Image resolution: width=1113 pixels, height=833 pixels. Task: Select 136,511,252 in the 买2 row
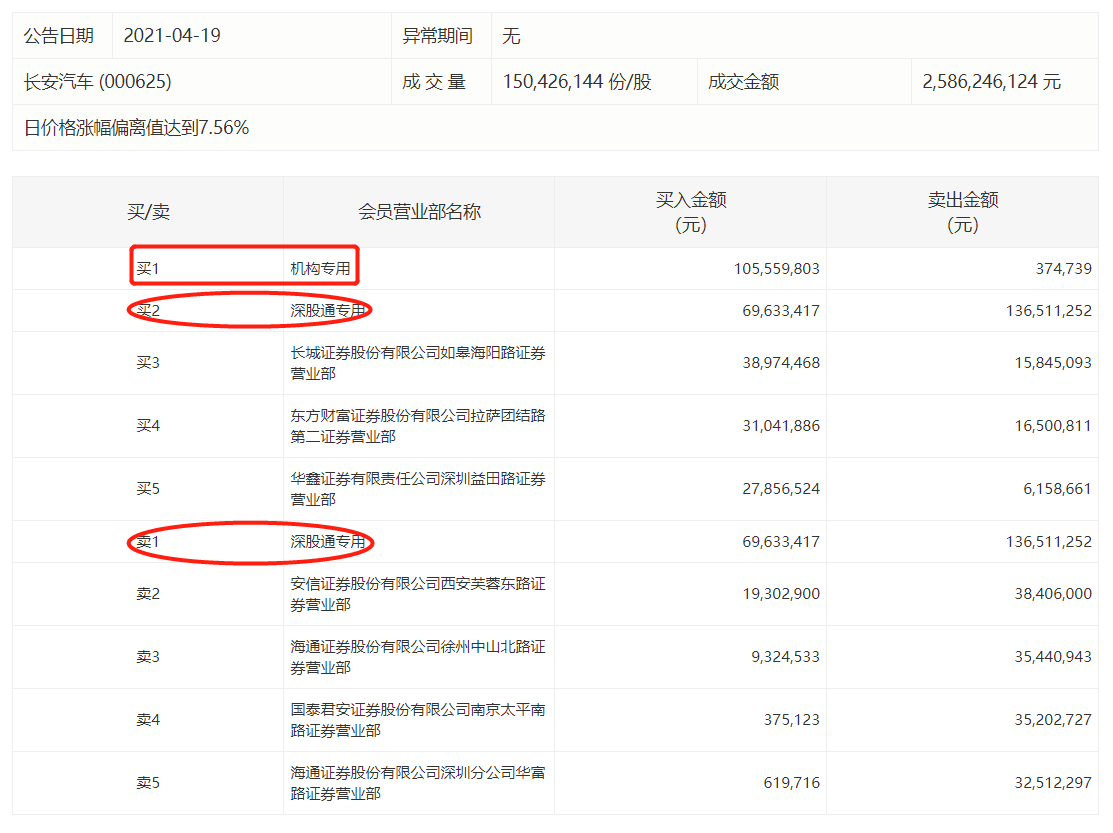coord(1048,310)
